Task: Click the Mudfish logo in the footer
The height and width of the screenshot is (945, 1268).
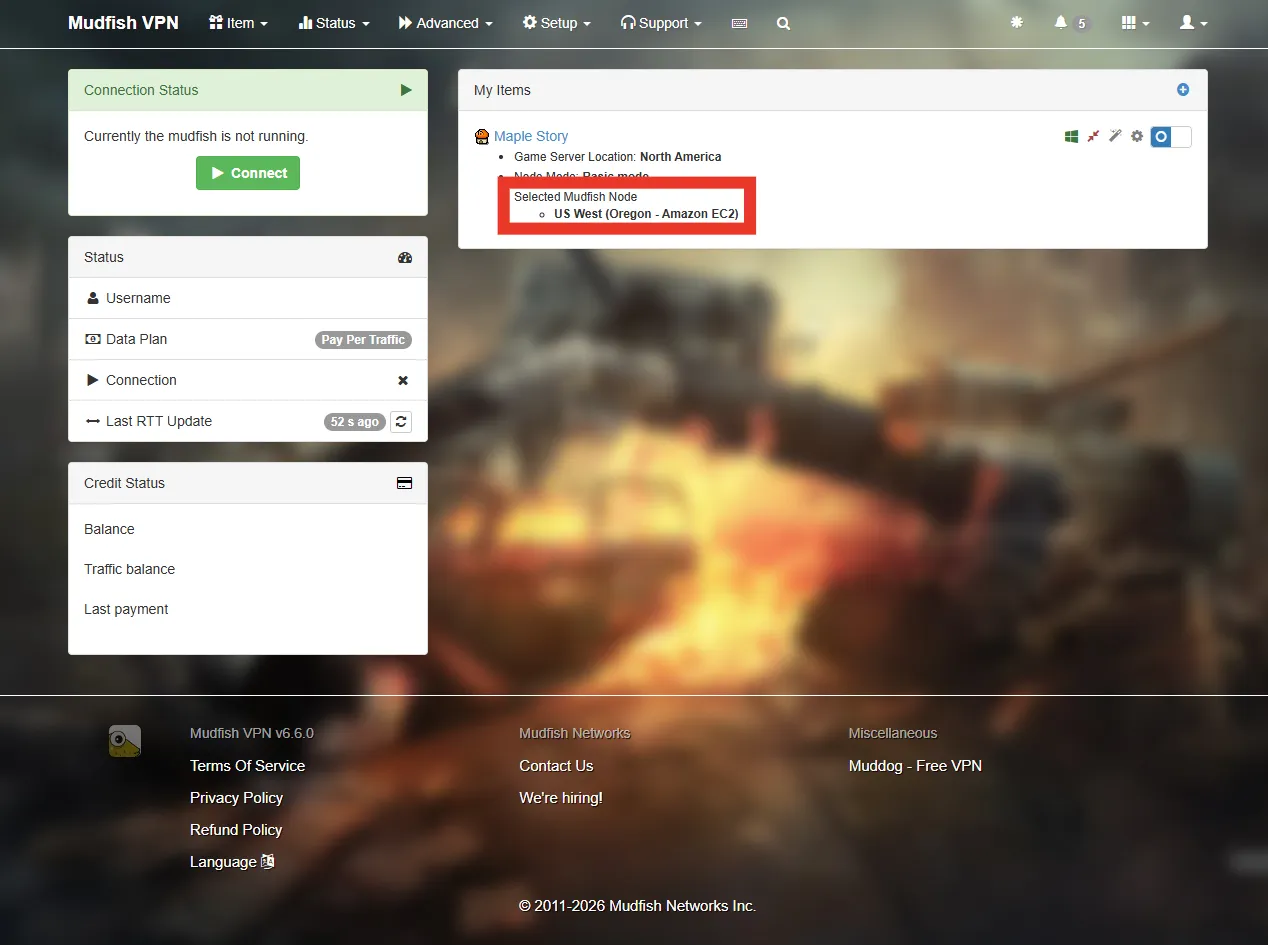Action: pyautogui.click(x=125, y=741)
